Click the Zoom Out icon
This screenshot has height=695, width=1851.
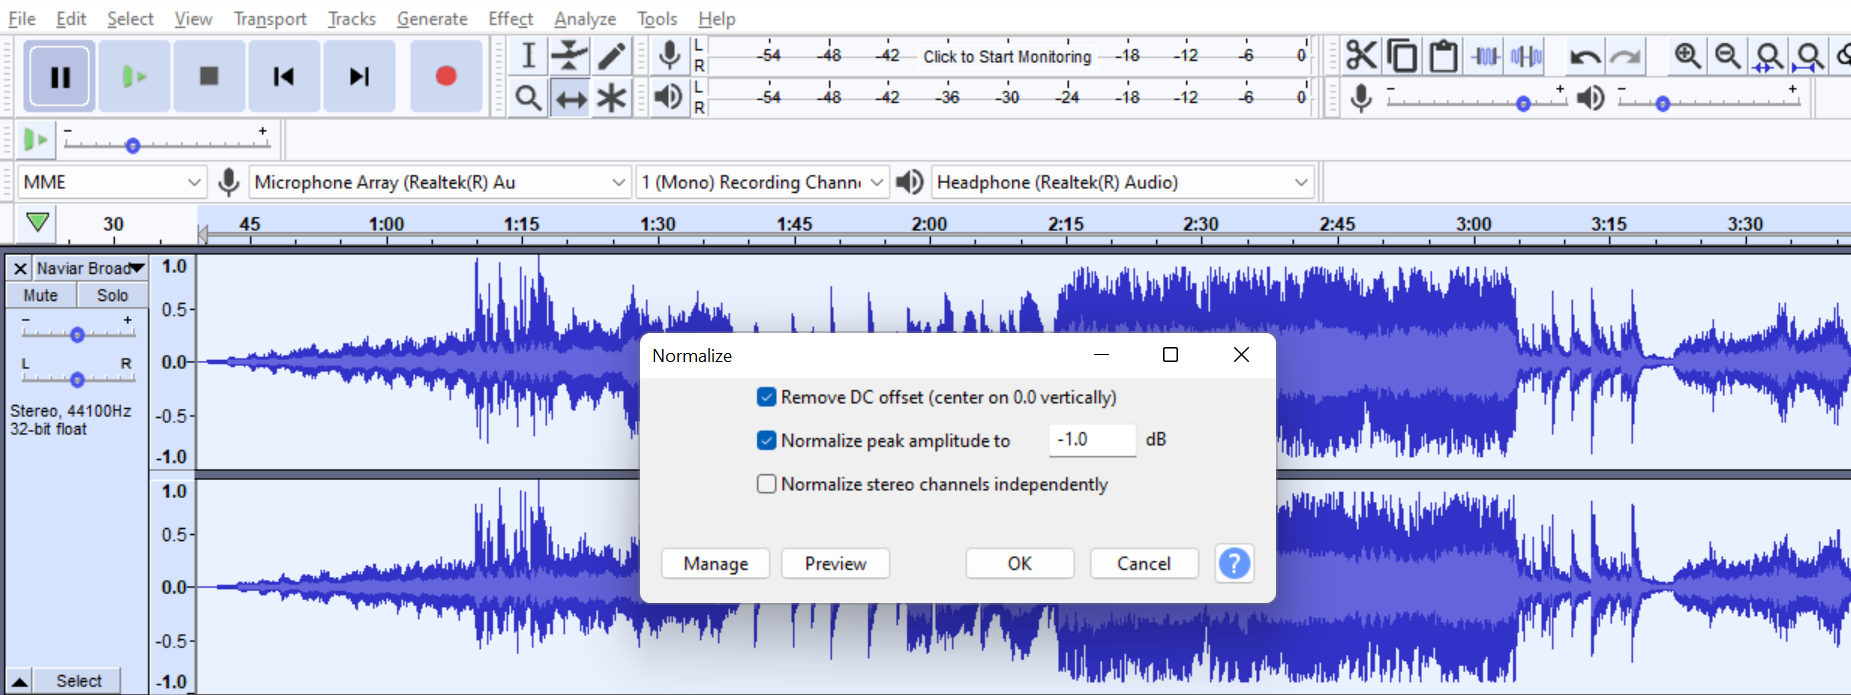1728,55
